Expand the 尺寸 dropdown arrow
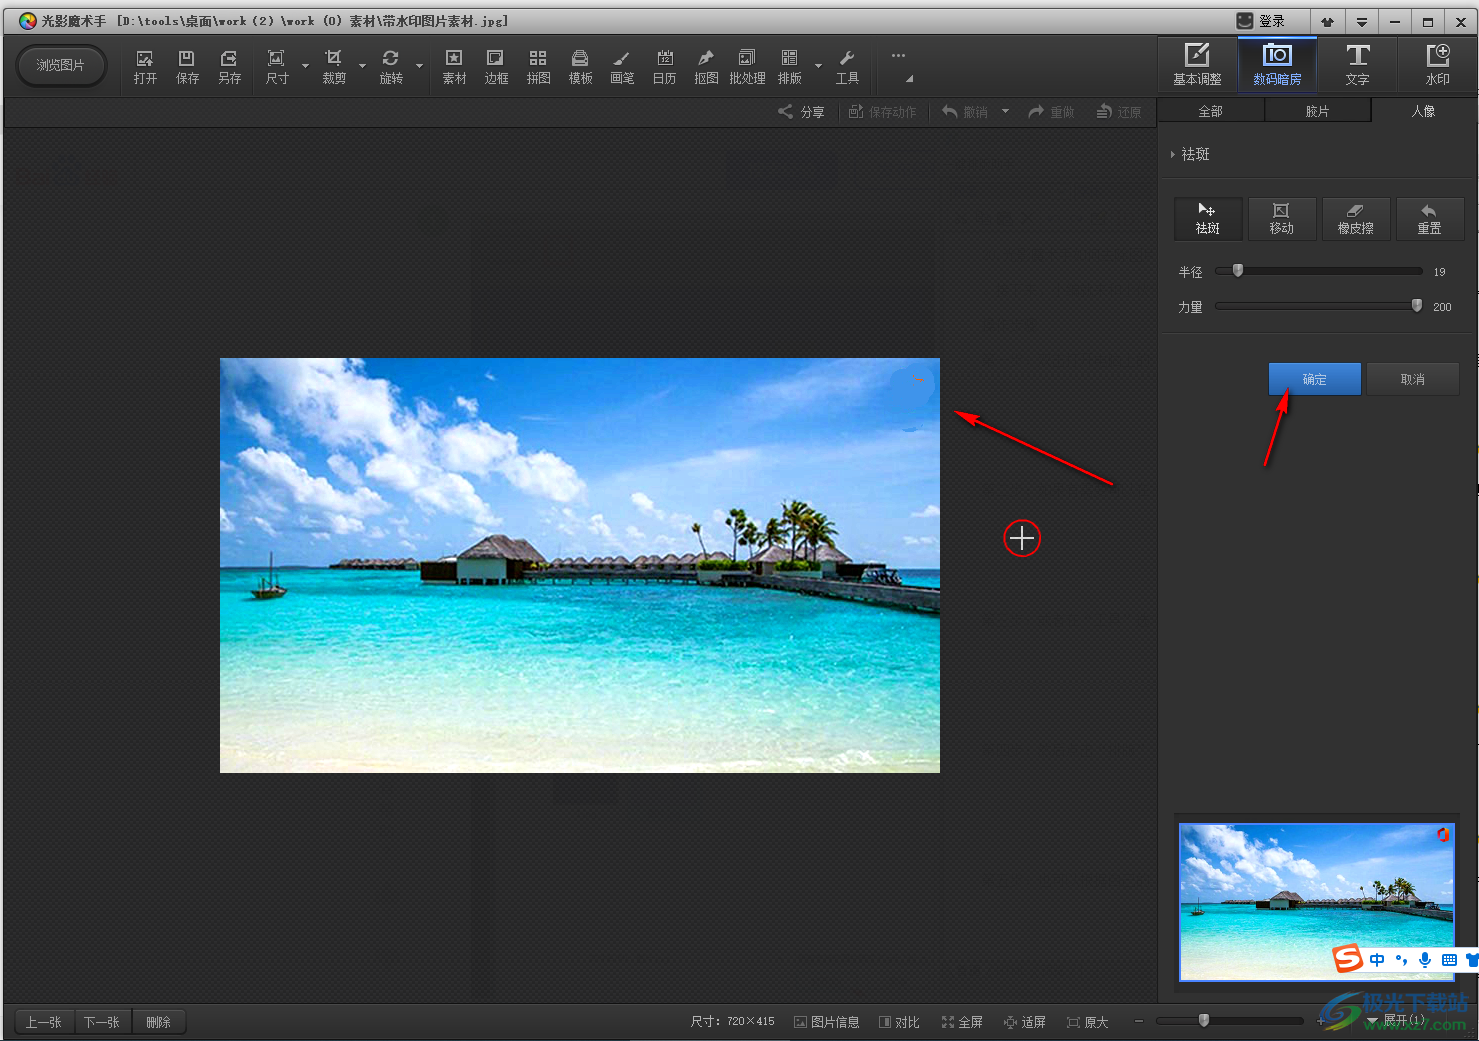 coord(305,67)
